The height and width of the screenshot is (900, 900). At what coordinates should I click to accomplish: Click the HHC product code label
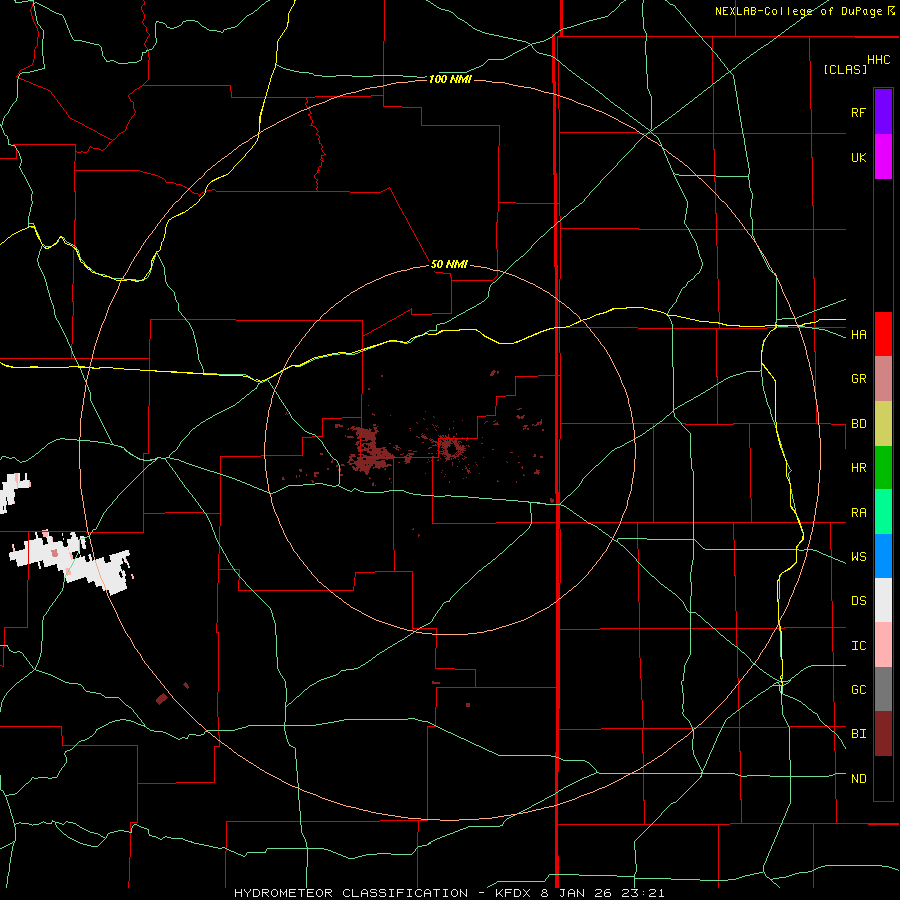[x=878, y=60]
